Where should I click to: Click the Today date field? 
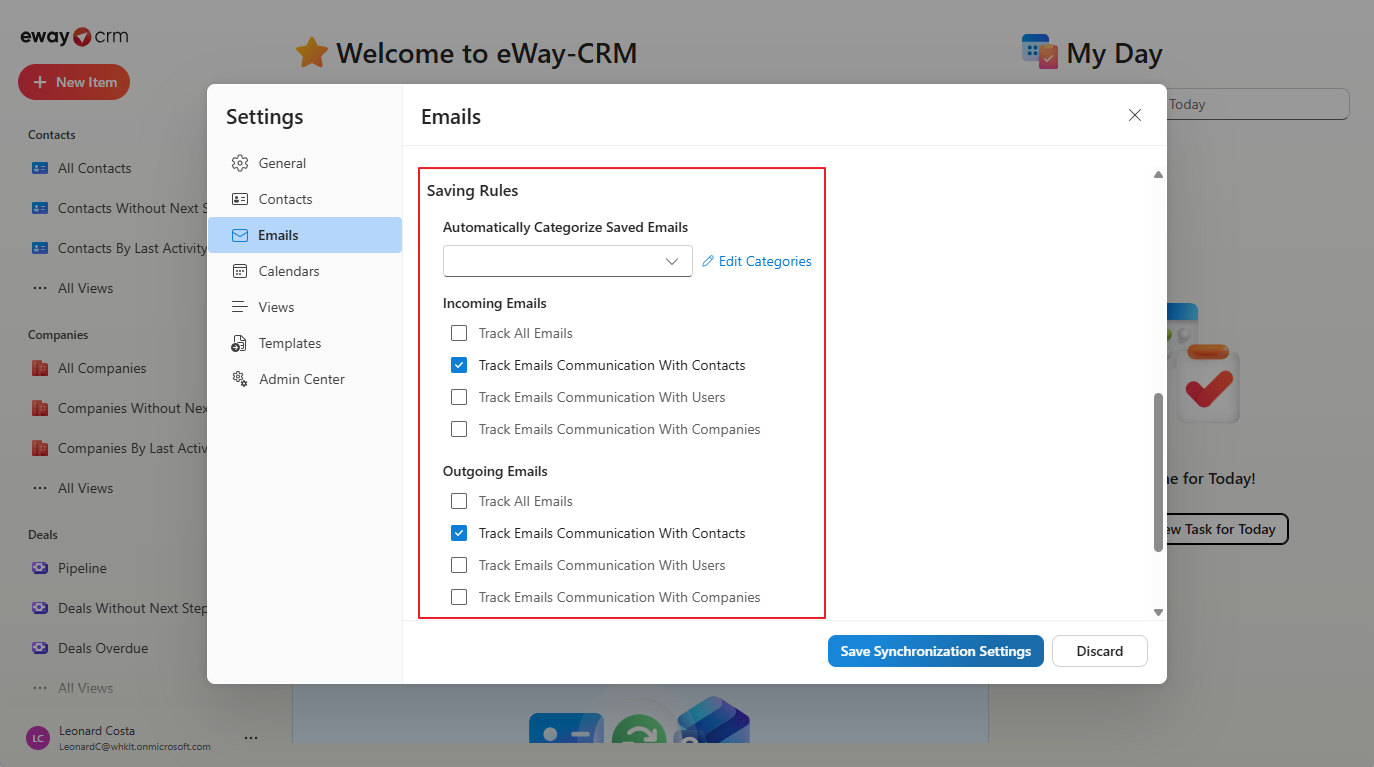pyautogui.click(x=1257, y=104)
